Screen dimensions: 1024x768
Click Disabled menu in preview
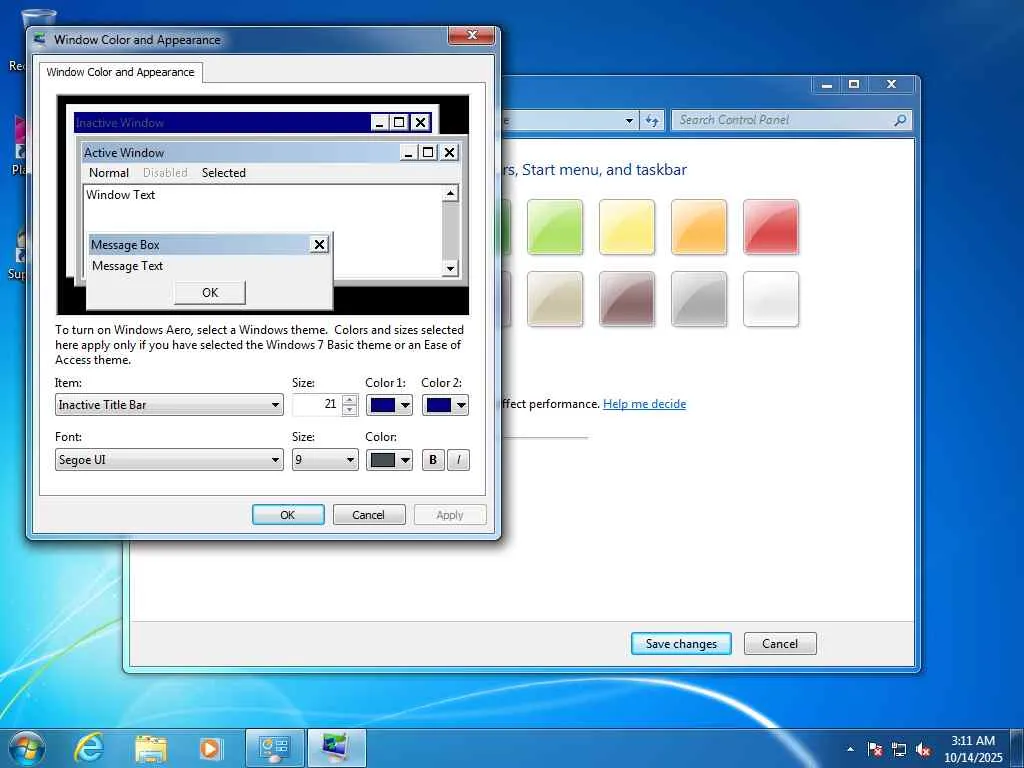tap(165, 172)
